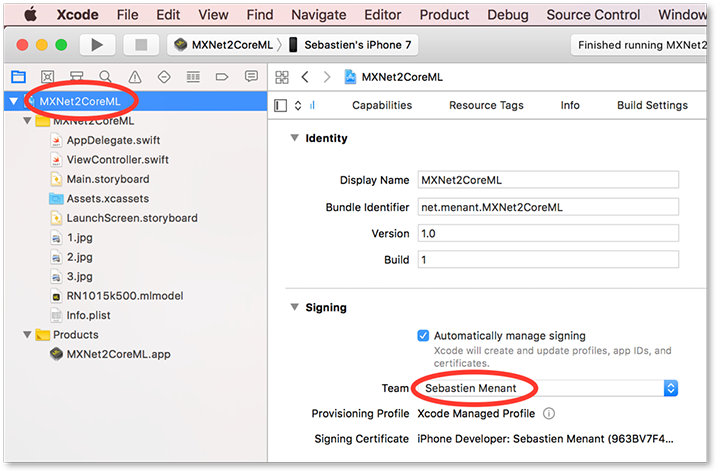Screen dimensions: 716x471
Task: Go forward in editor history
Action: coord(326,77)
